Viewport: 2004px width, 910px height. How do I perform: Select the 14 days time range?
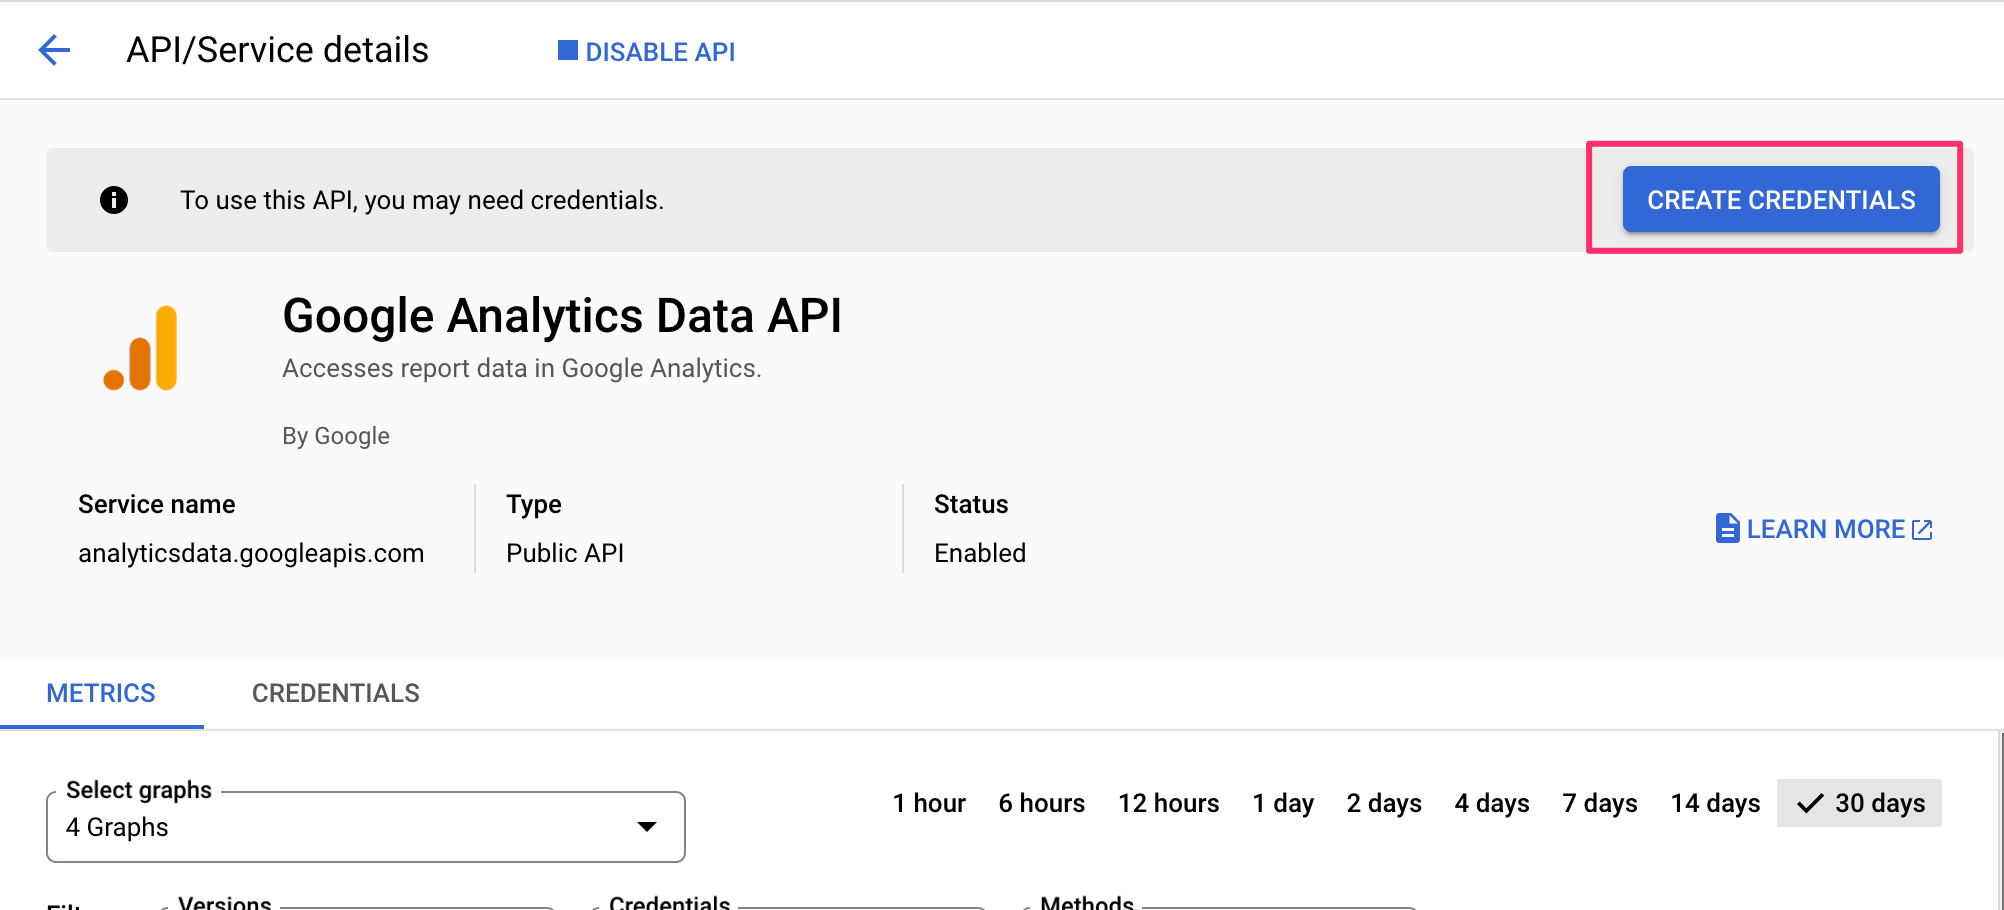pos(1715,803)
